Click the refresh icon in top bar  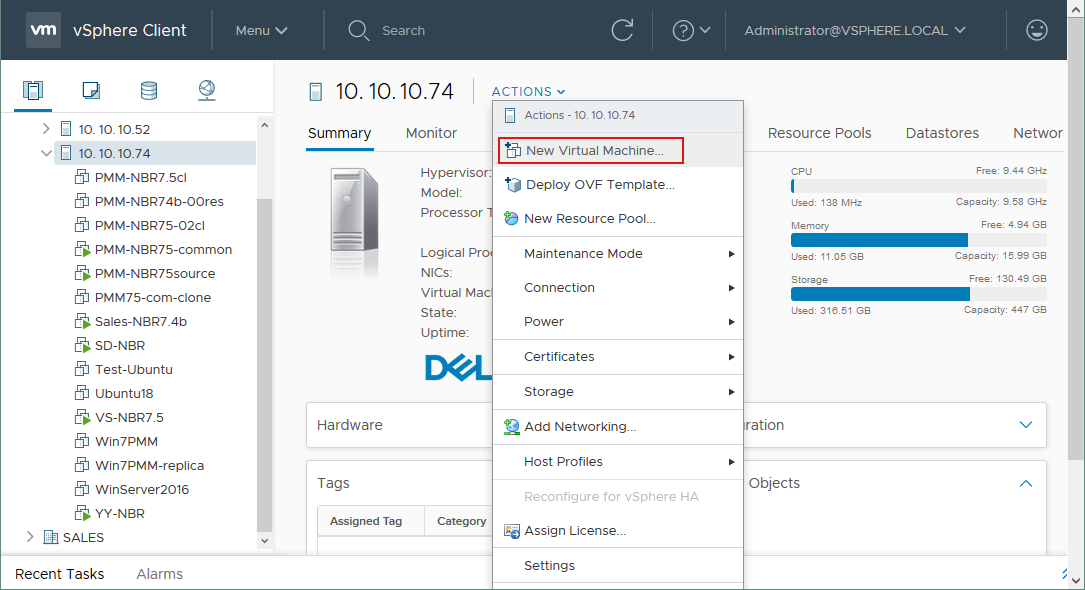pos(622,30)
